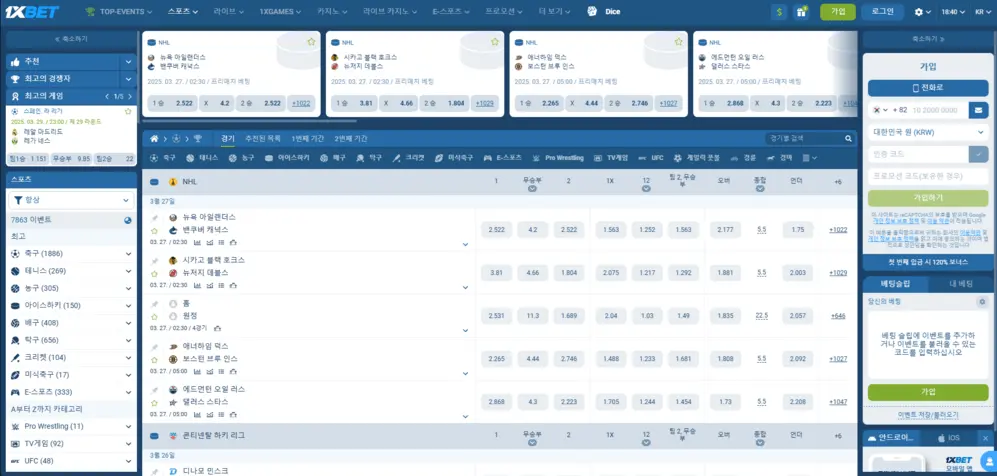Open statistics chart icon for 뉴욕 아일랜더스 match
The width and height of the screenshot is (997, 476).
click(x=196, y=242)
